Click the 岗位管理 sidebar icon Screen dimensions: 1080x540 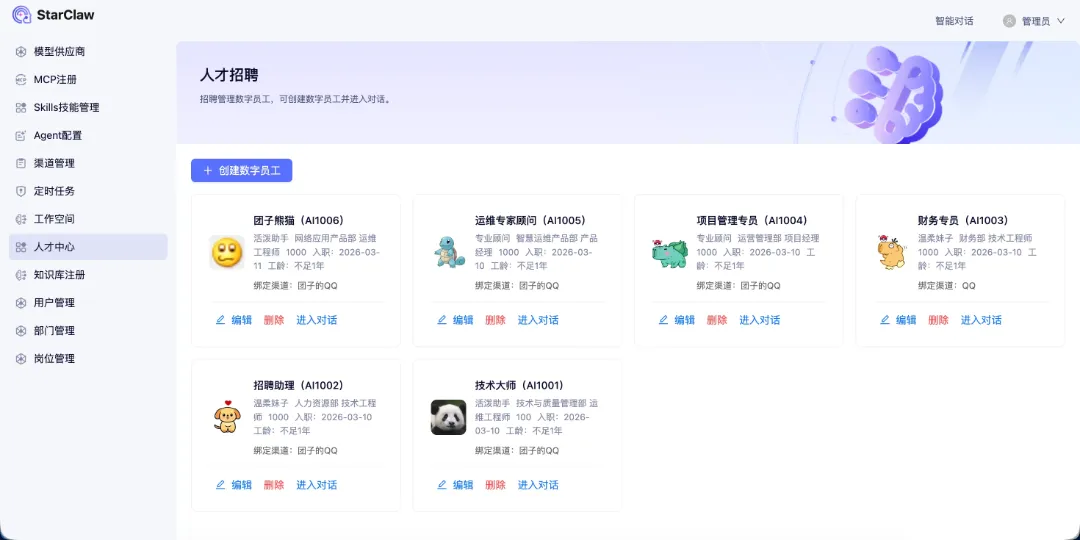[21, 358]
